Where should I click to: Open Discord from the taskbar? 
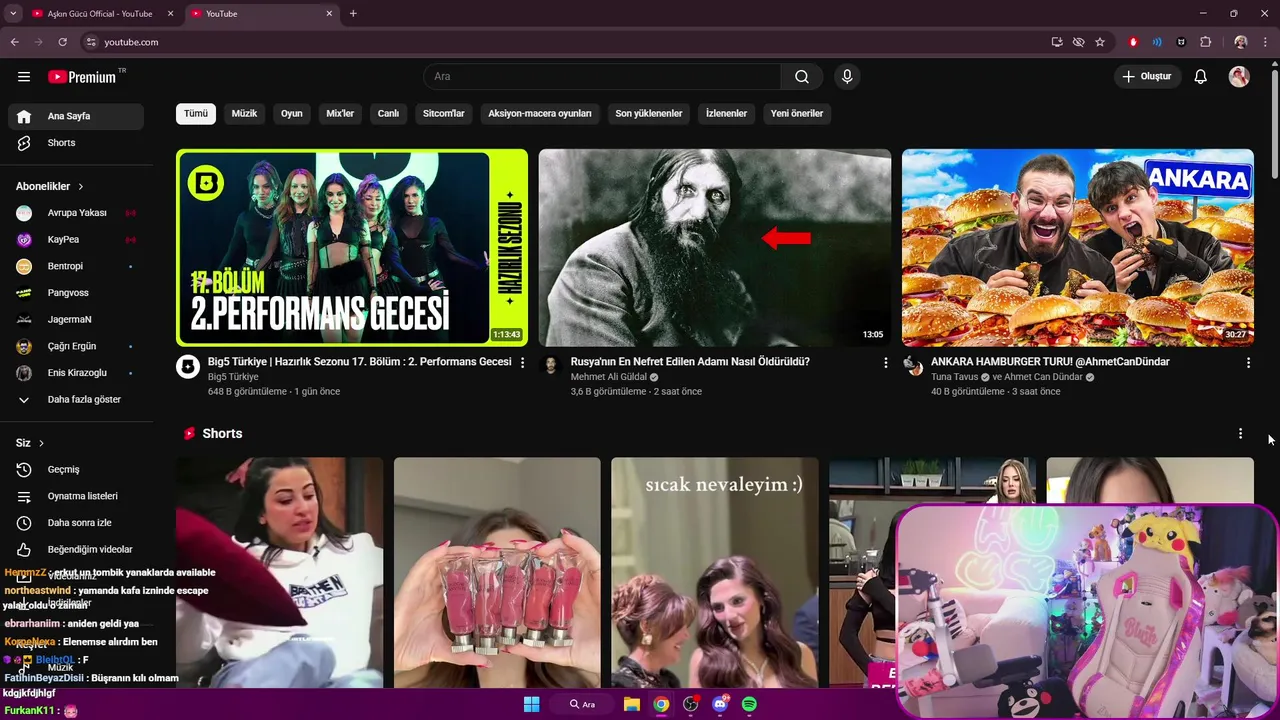tap(720, 704)
